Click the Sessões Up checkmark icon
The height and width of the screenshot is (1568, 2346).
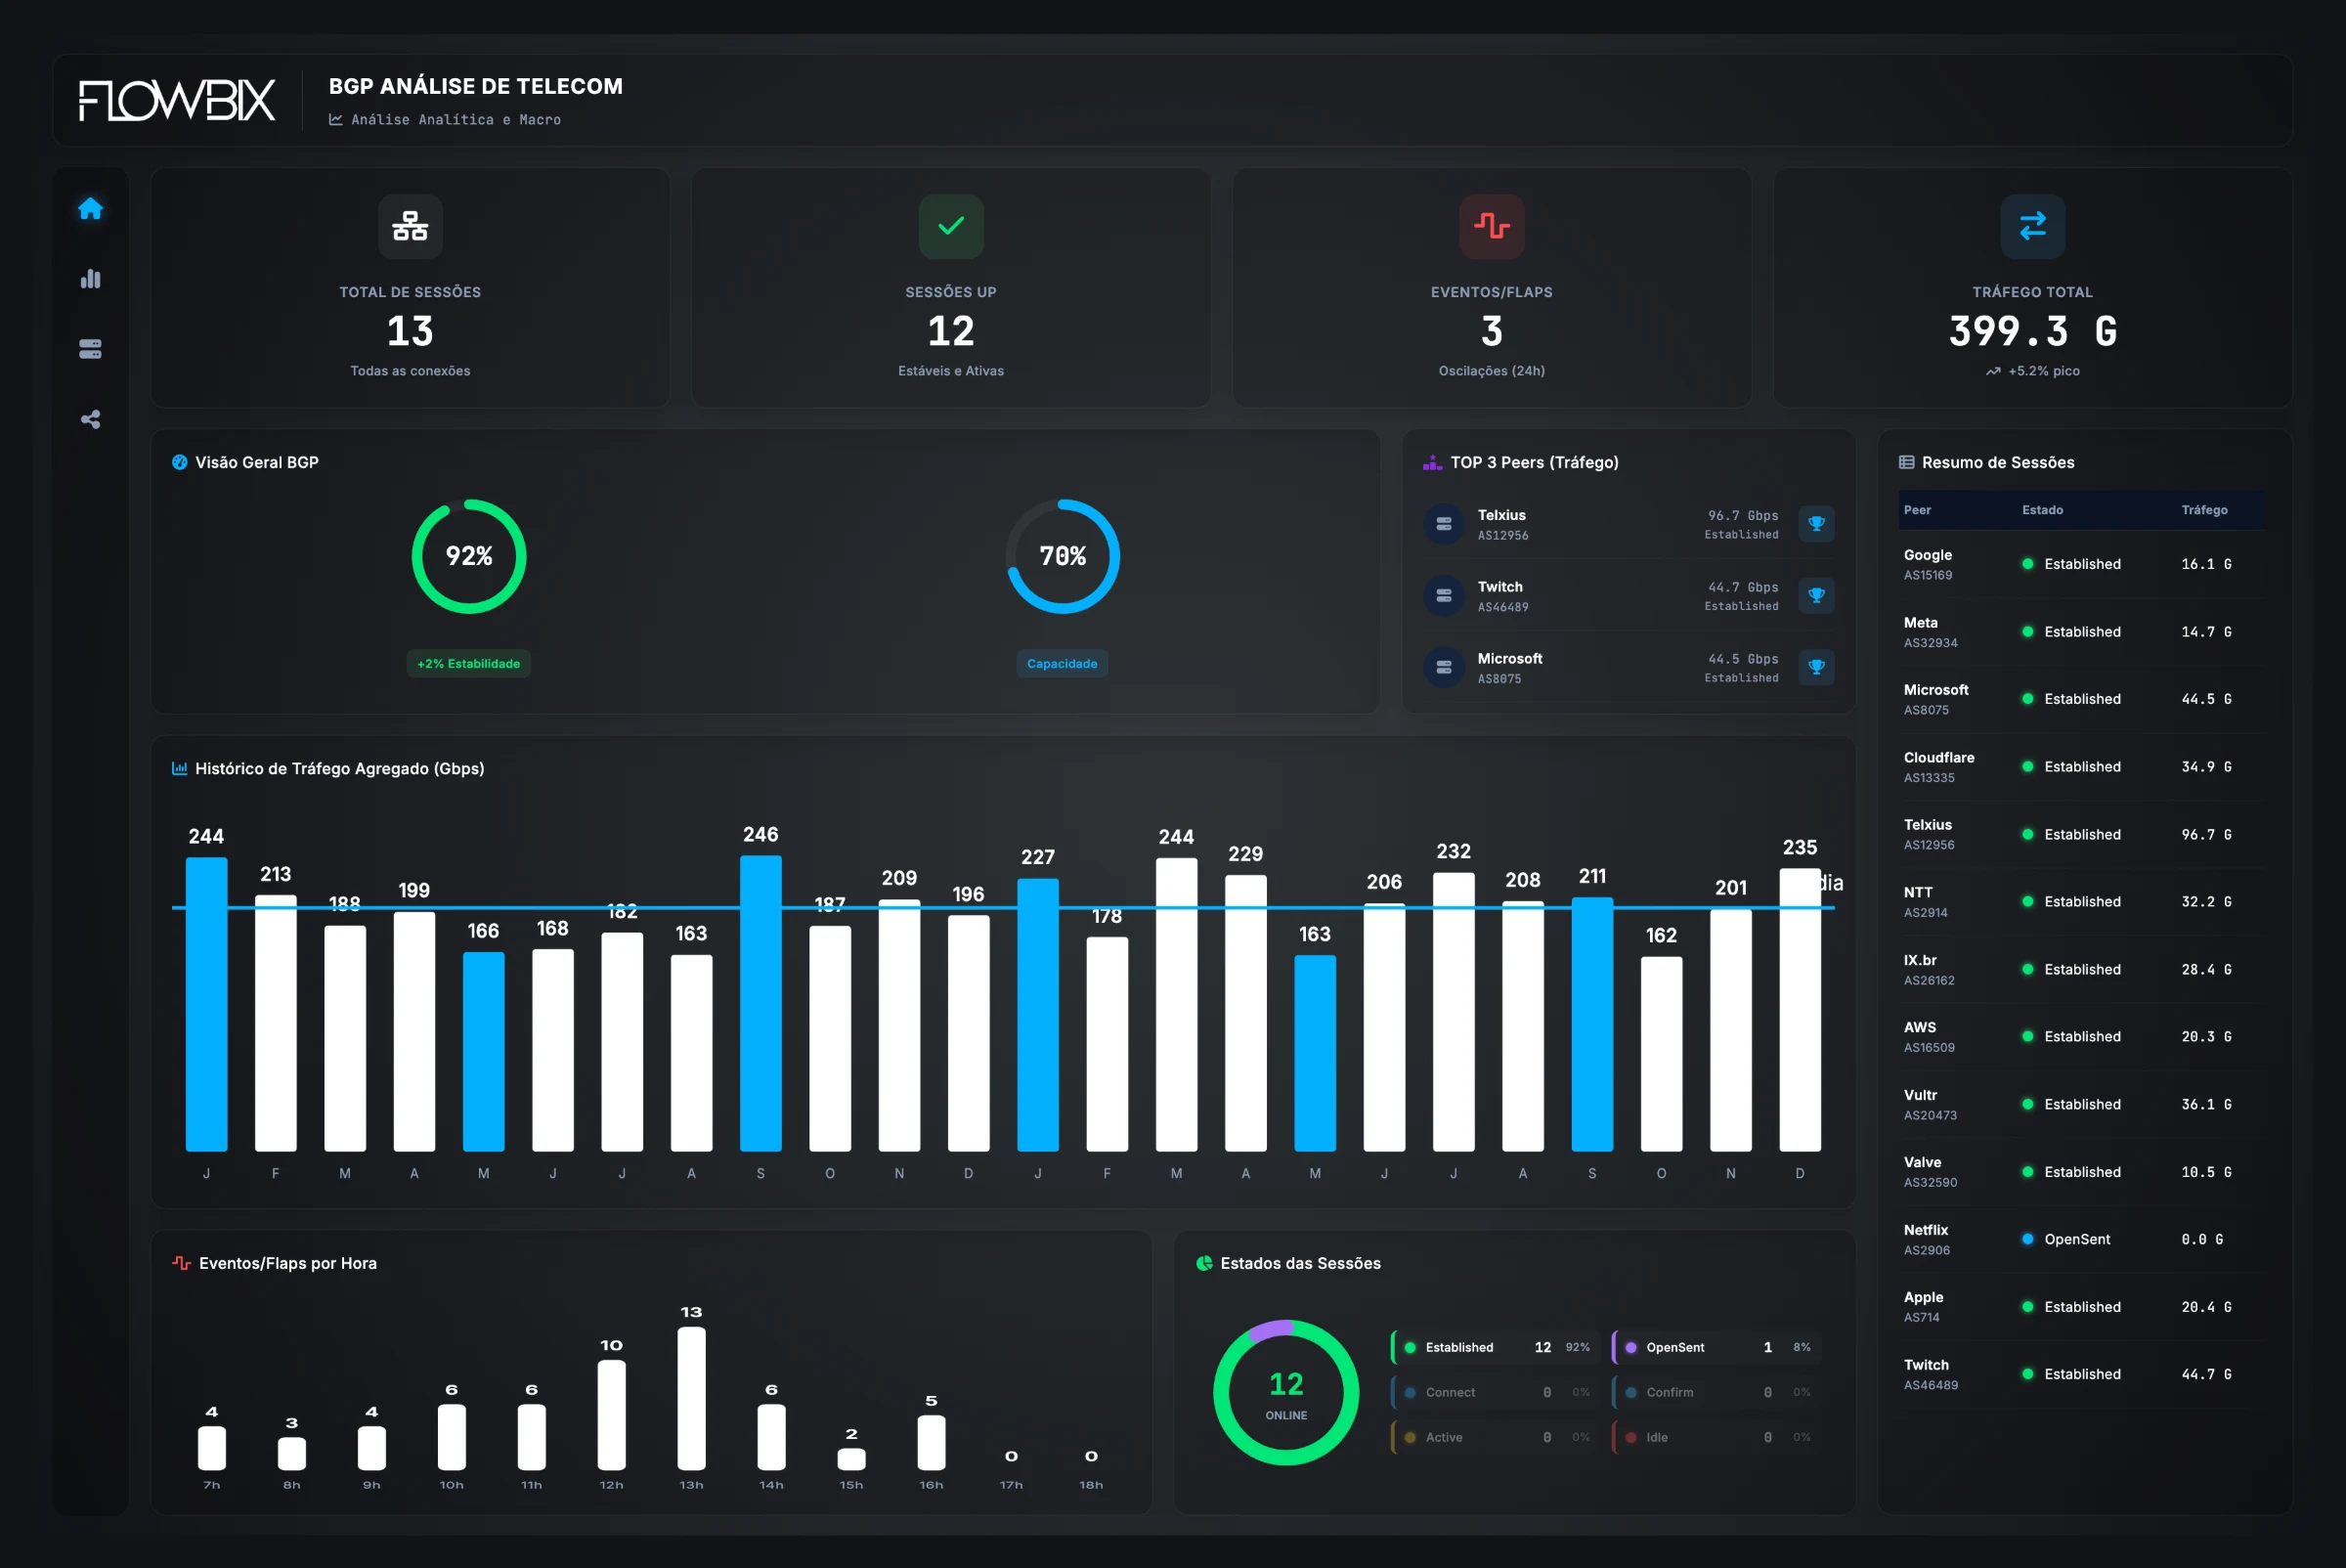click(951, 226)
